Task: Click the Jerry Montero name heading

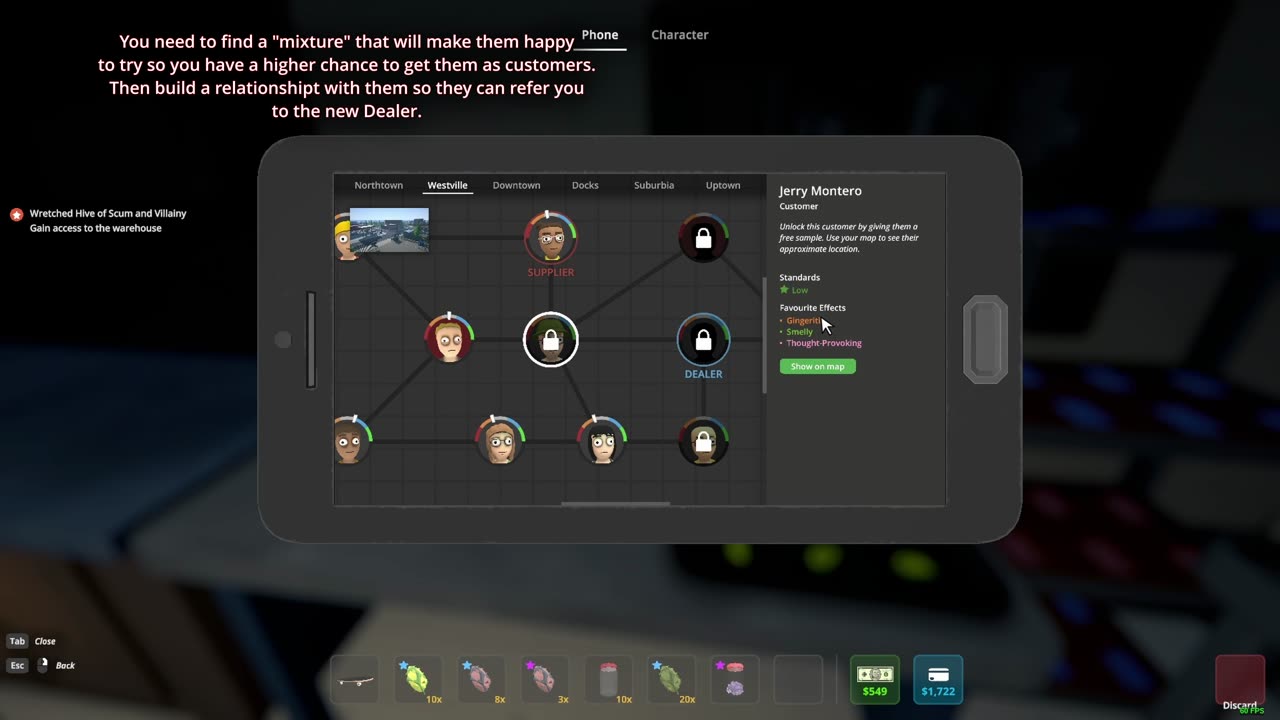Action: [x=820, y=191]
